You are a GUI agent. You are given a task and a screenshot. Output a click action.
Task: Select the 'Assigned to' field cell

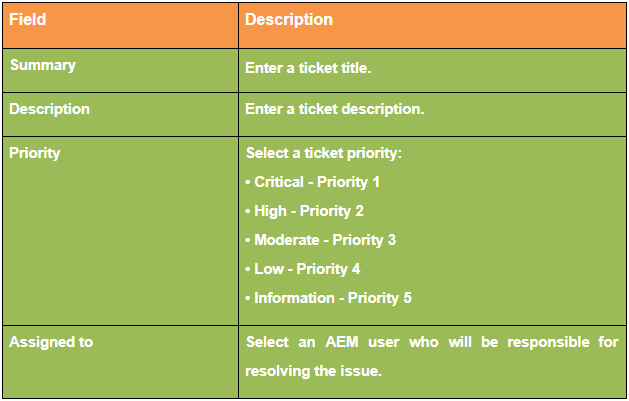click(51, 342)
